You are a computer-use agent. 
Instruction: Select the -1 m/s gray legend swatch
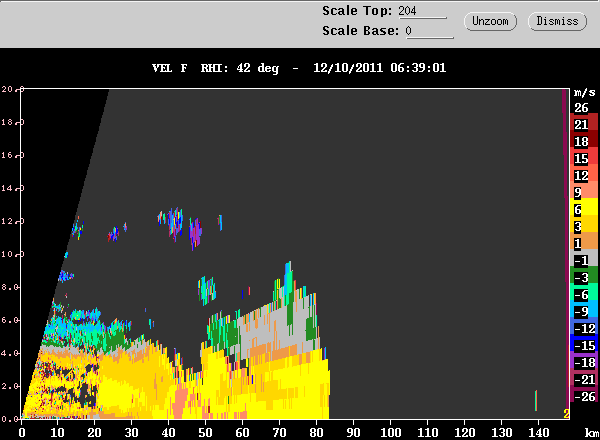tap(584, 257)
